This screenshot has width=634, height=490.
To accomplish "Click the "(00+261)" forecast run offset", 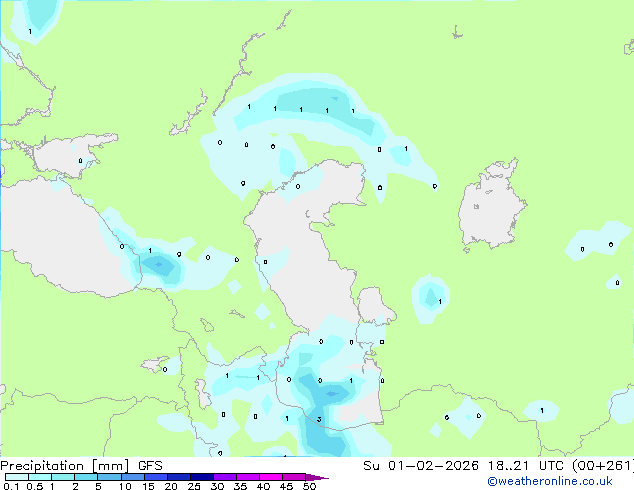I will coord(603,466).
